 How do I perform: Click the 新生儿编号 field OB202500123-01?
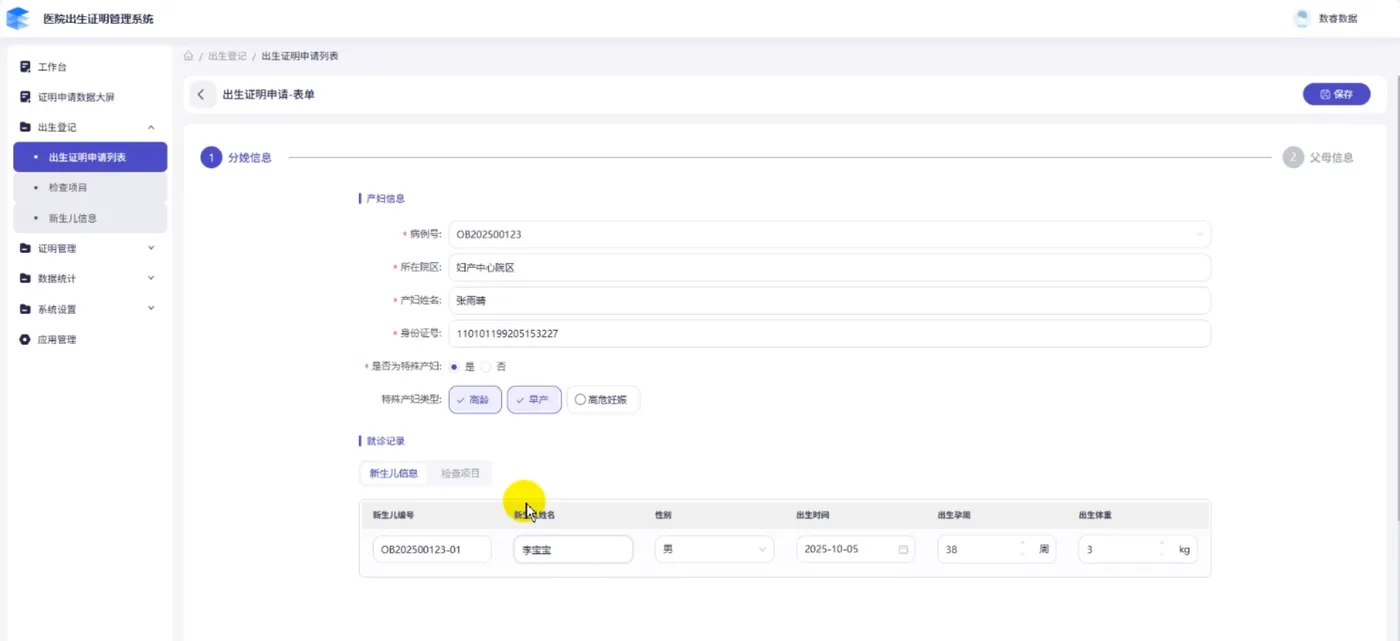[x=432, y=549]
